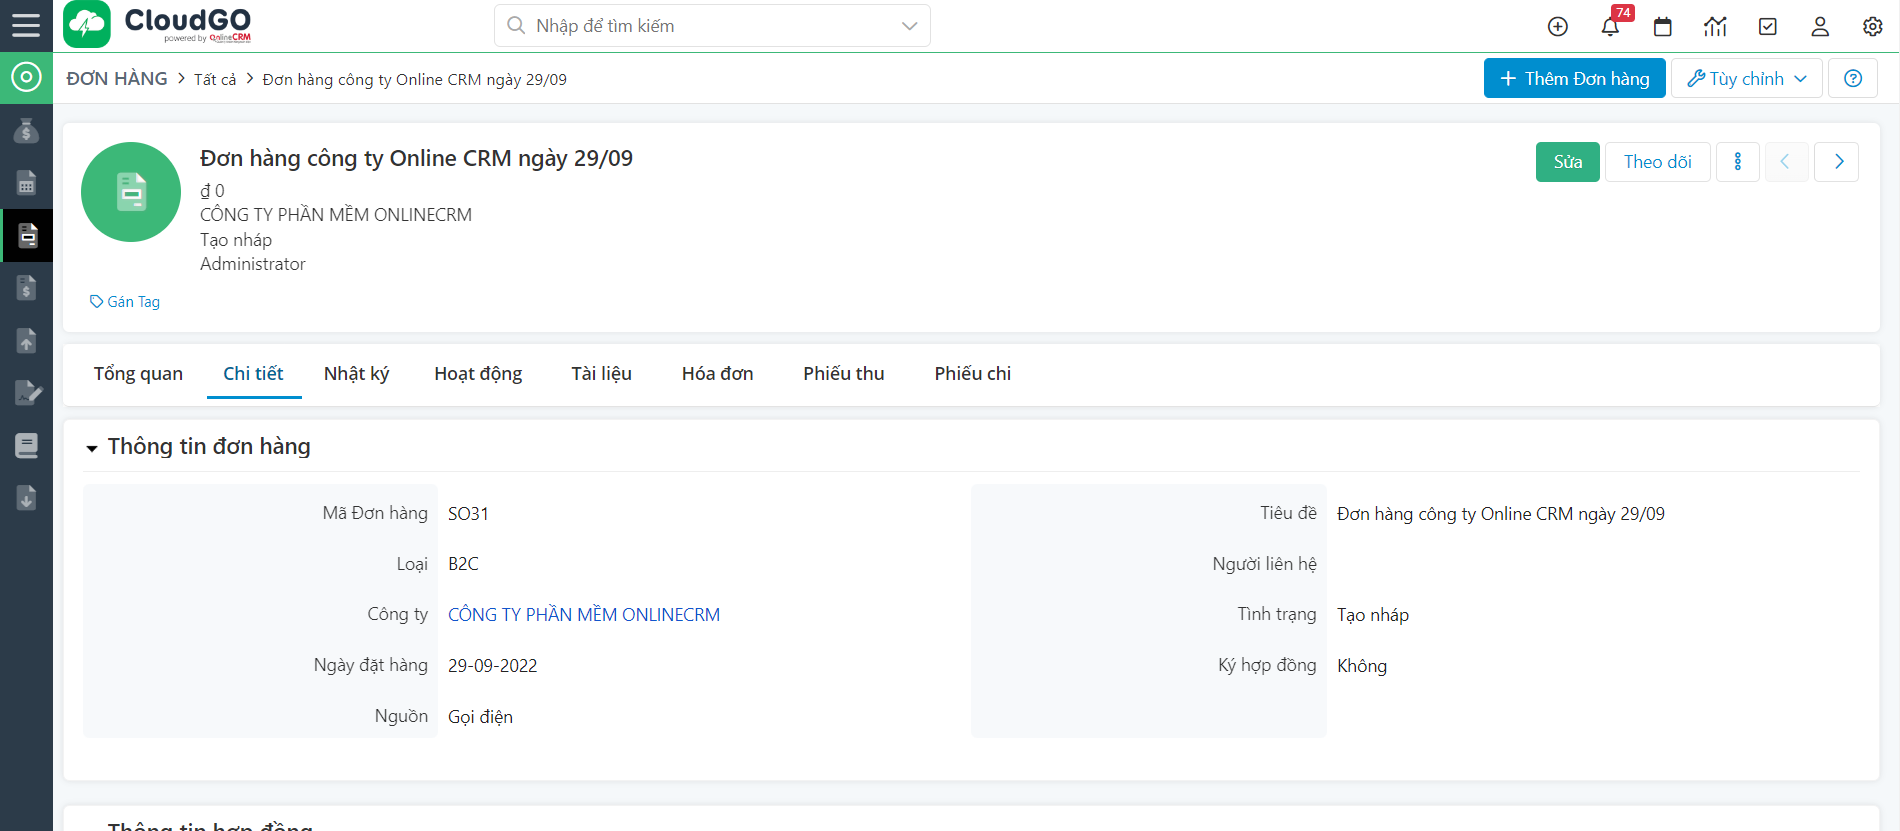Click the Loại value B2C

(x=463, y=564)
